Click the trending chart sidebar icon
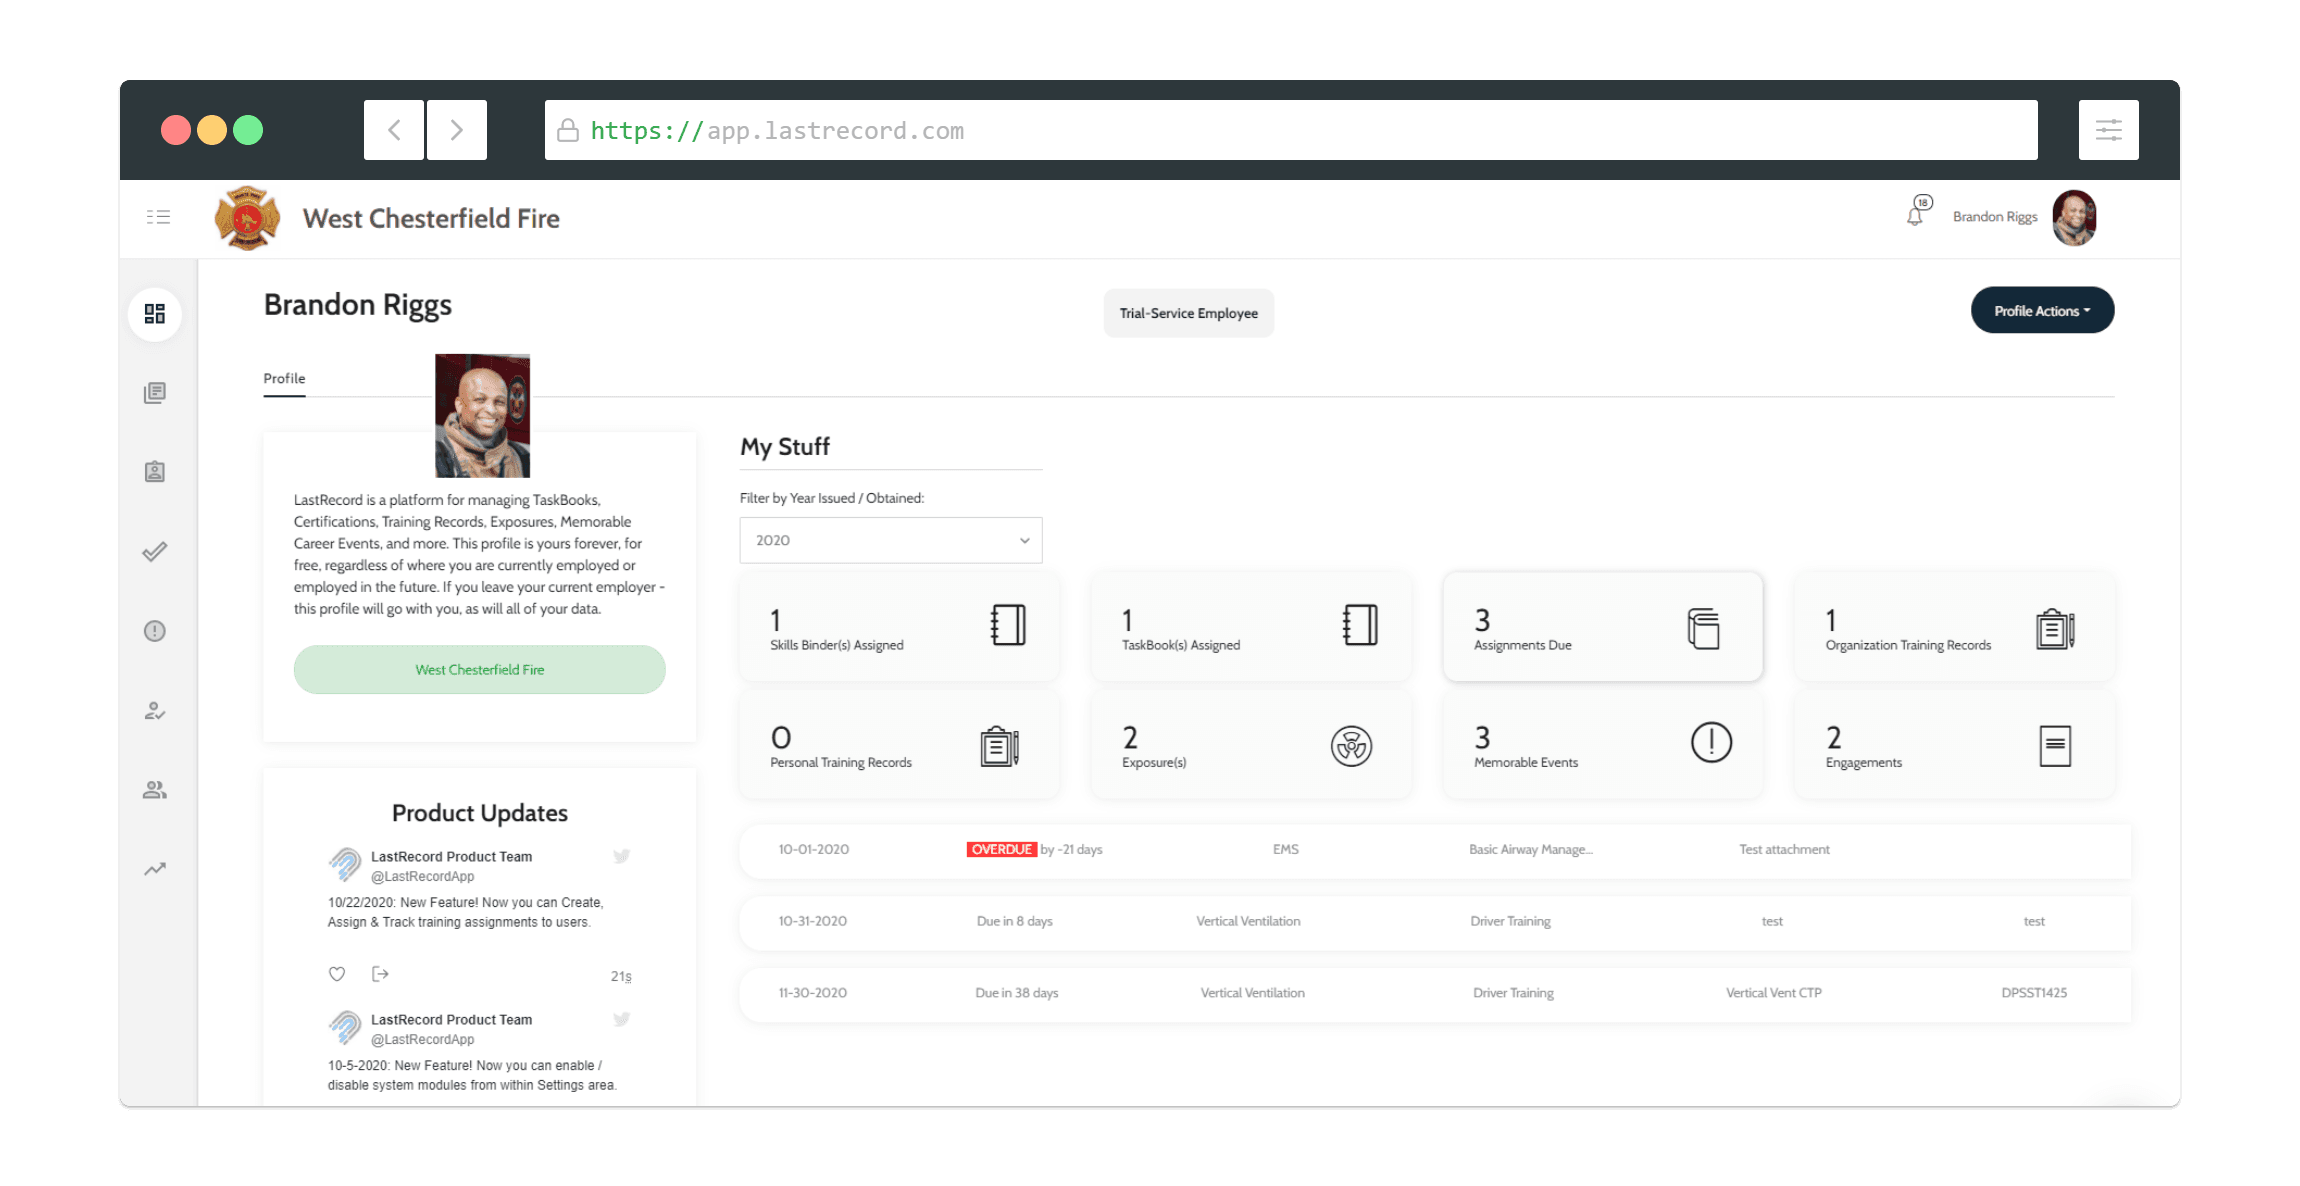Viewport: 2300px width, 1186px height. tap(155, 869)
